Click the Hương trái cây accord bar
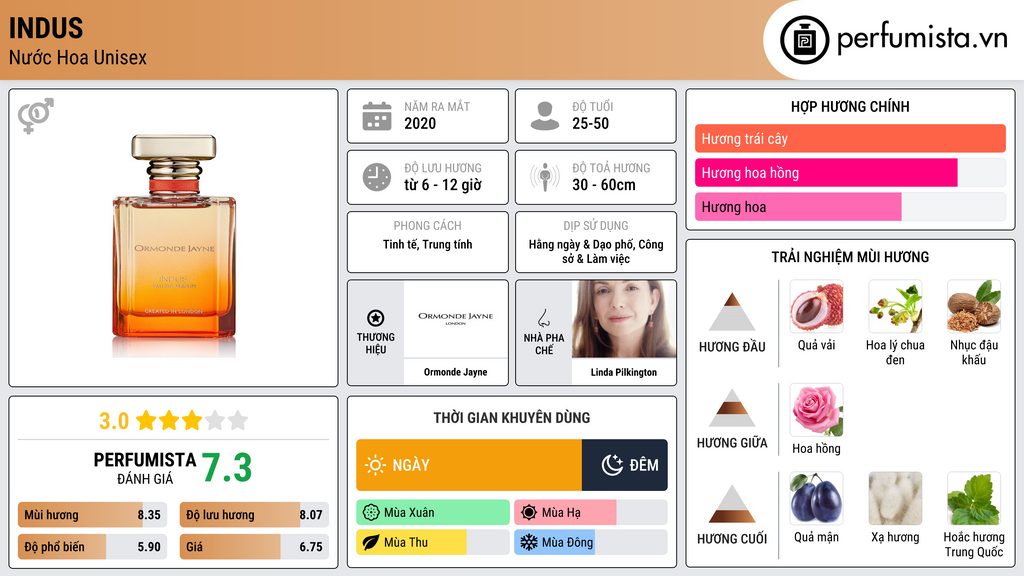Image resolution: width=1024 pixels, height=576 pixels. click(x=850, y=138)
